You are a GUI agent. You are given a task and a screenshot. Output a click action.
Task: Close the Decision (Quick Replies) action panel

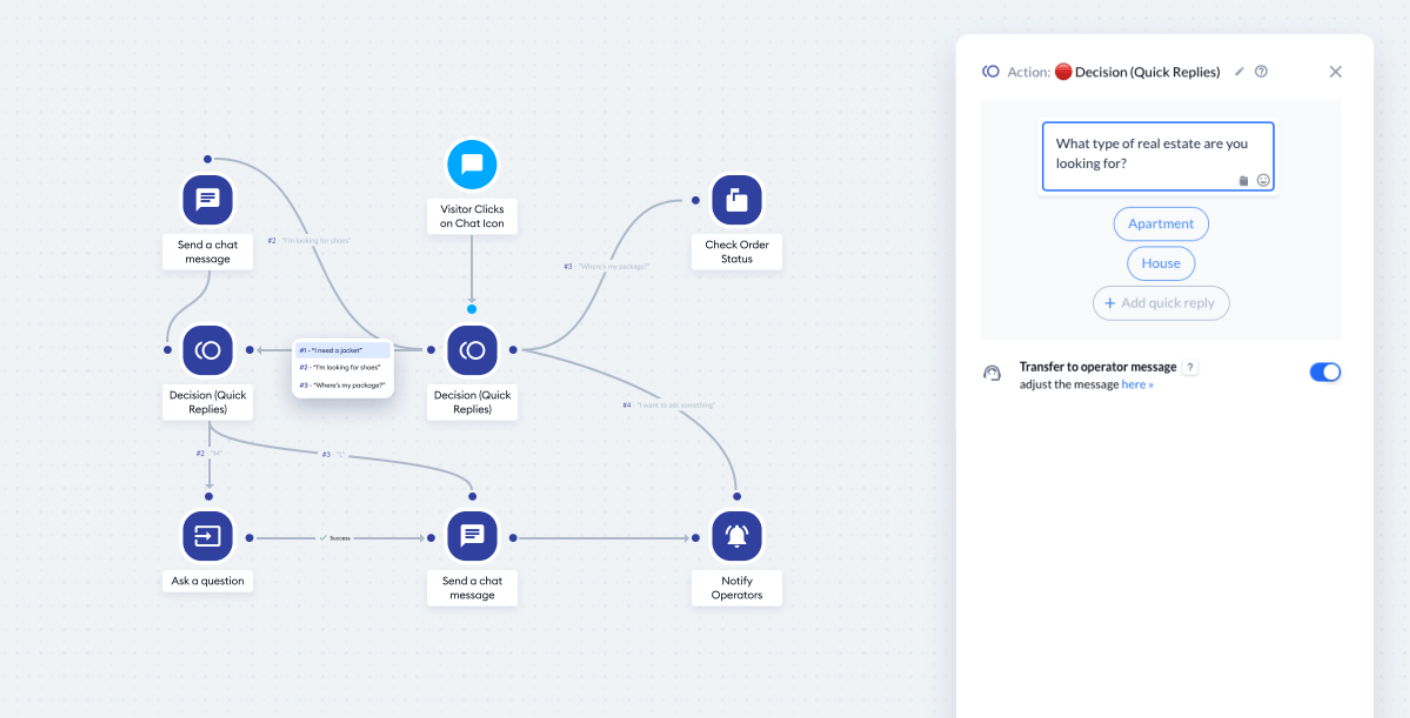pyautogui.click(x=1335, y=72)
